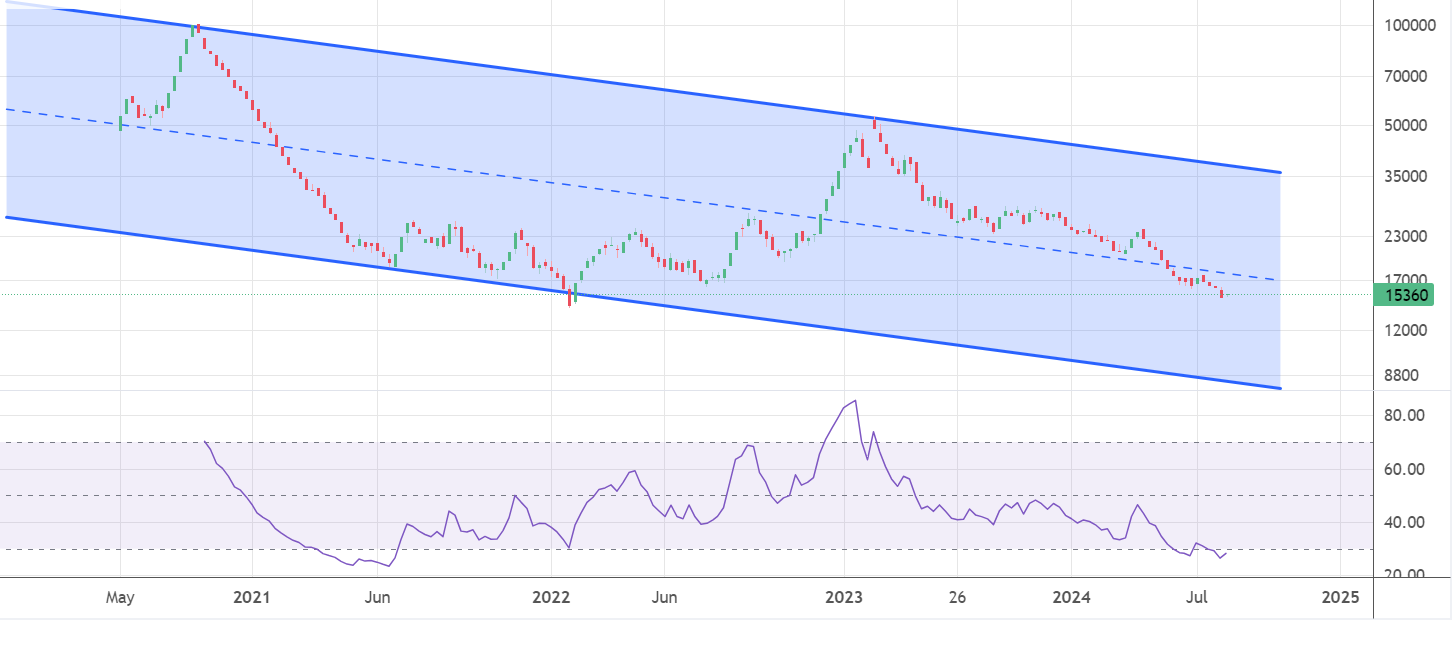Screen dimensions: 1454x646
Task: Select the 2023 year label on time axis
Action: coord(843,598)
